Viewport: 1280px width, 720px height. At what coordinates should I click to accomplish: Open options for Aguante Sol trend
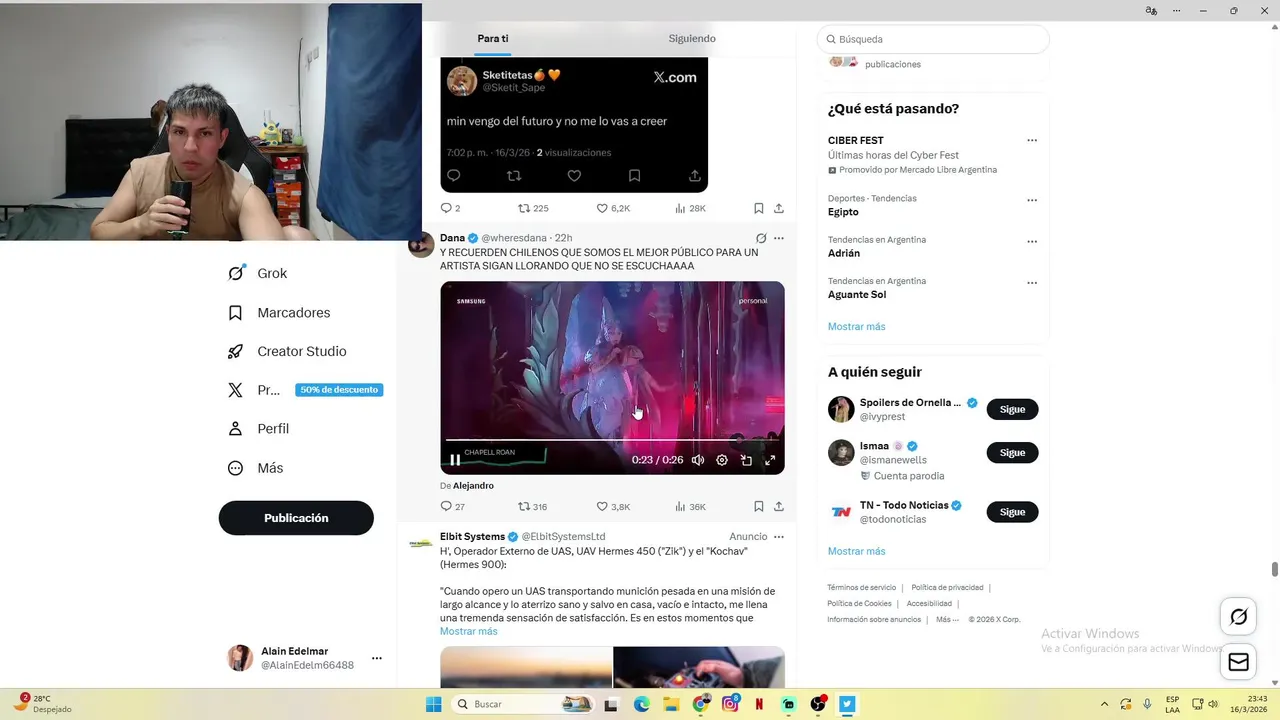(1032, 283)
